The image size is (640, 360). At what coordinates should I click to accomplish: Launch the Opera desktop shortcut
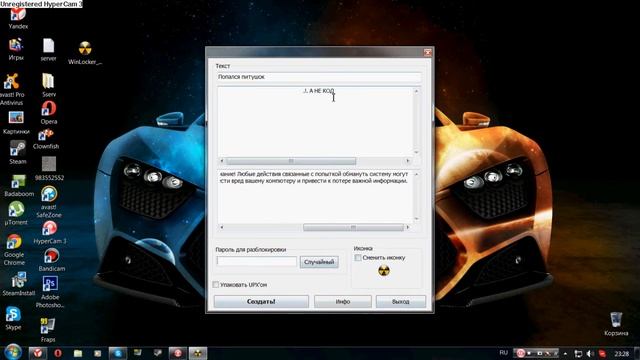[49, 113]
